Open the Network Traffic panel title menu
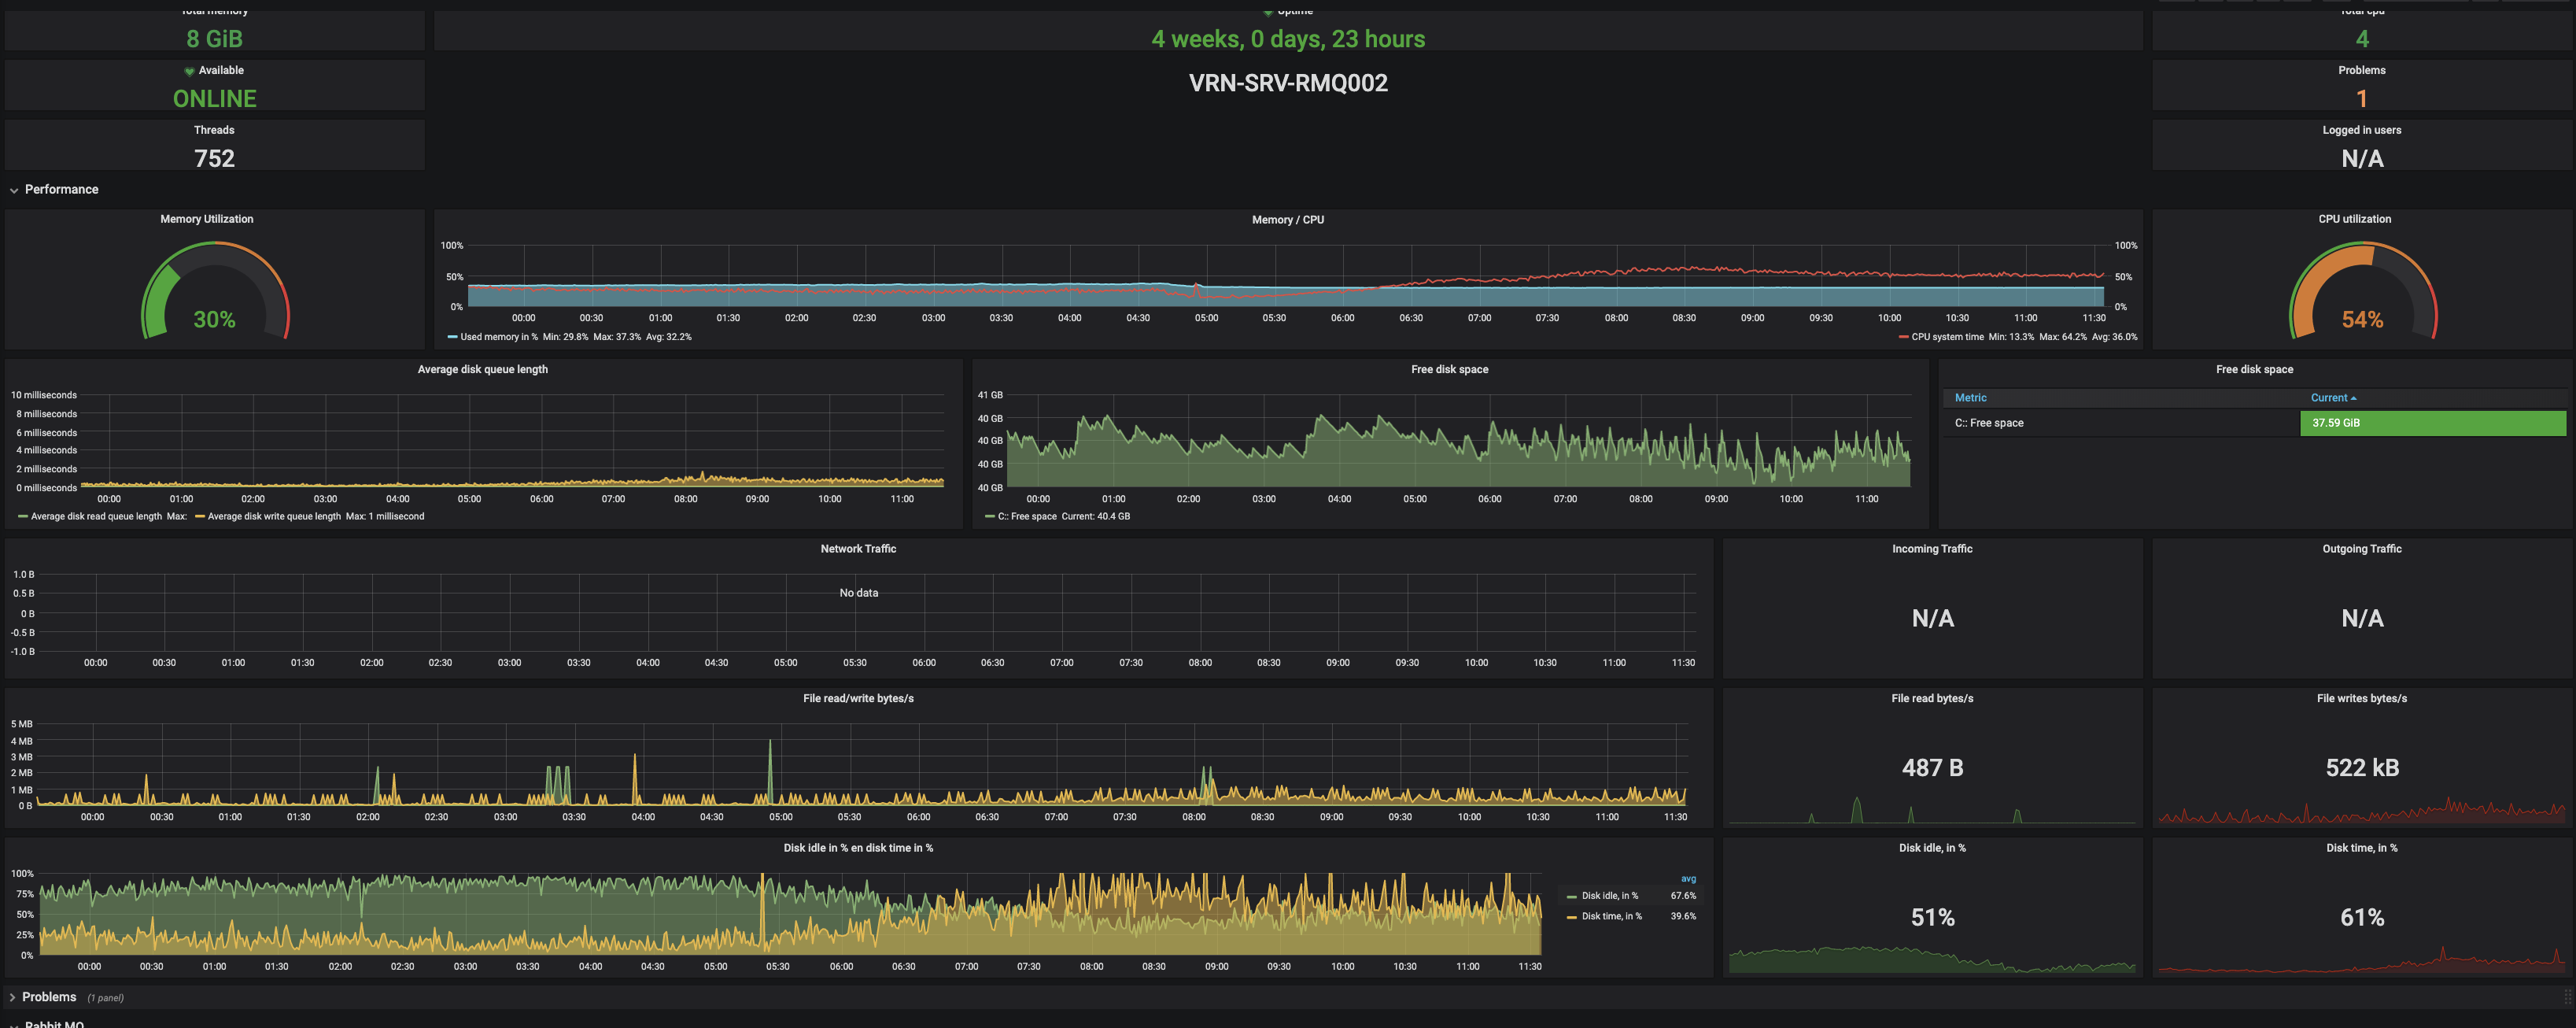Screen dimensions: 2576x1028 858,549
